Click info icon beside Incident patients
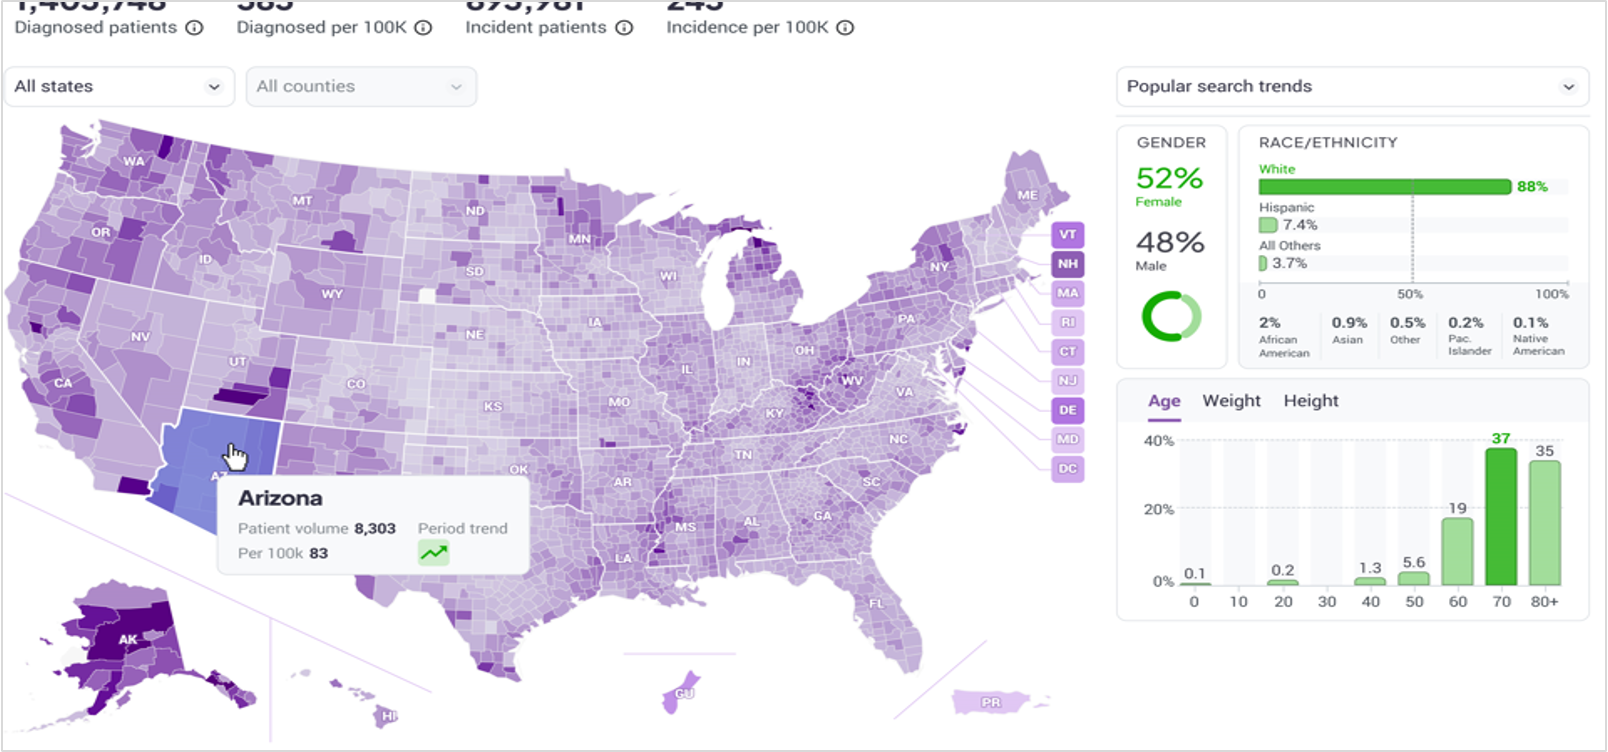 click(624, 28)
